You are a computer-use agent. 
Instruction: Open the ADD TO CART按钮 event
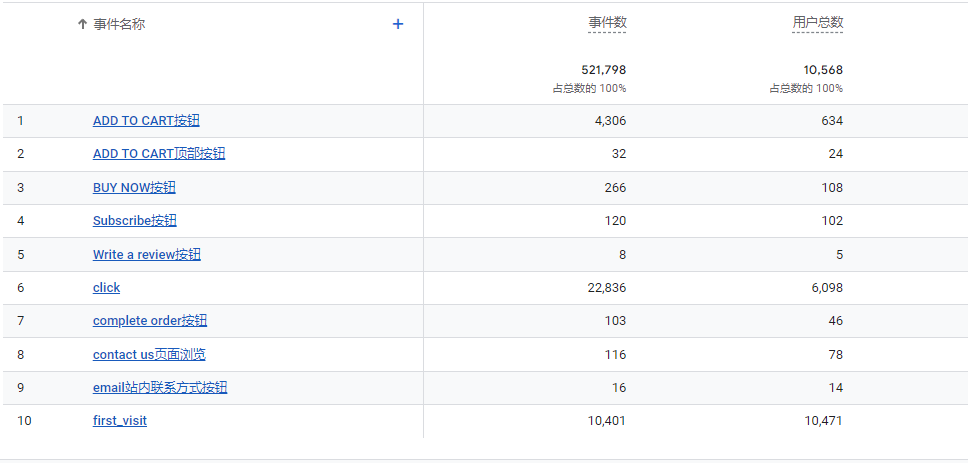click(x=146, y=121)
